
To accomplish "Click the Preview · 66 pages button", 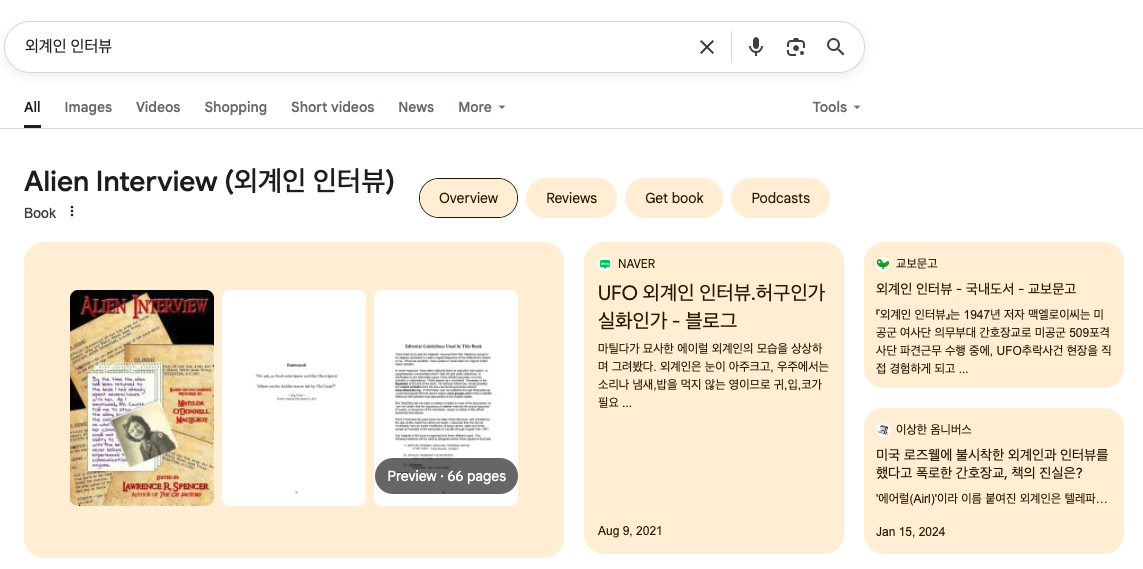I will coord(446,476).
